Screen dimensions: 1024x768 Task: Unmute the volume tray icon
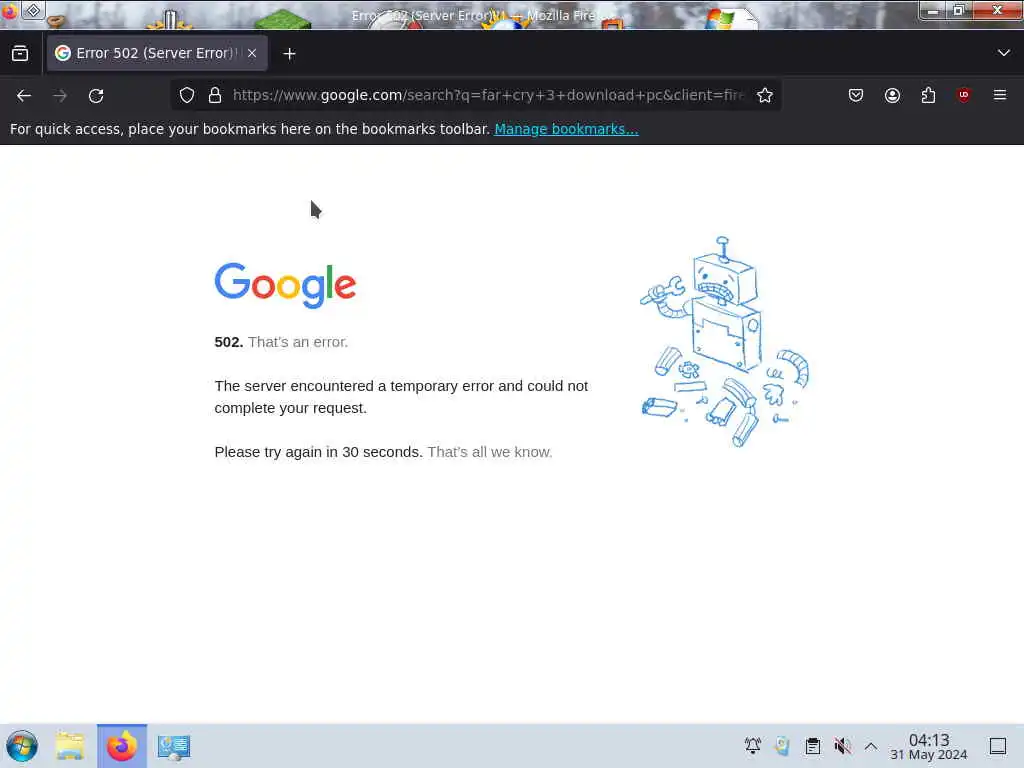[x=842, y=746]
